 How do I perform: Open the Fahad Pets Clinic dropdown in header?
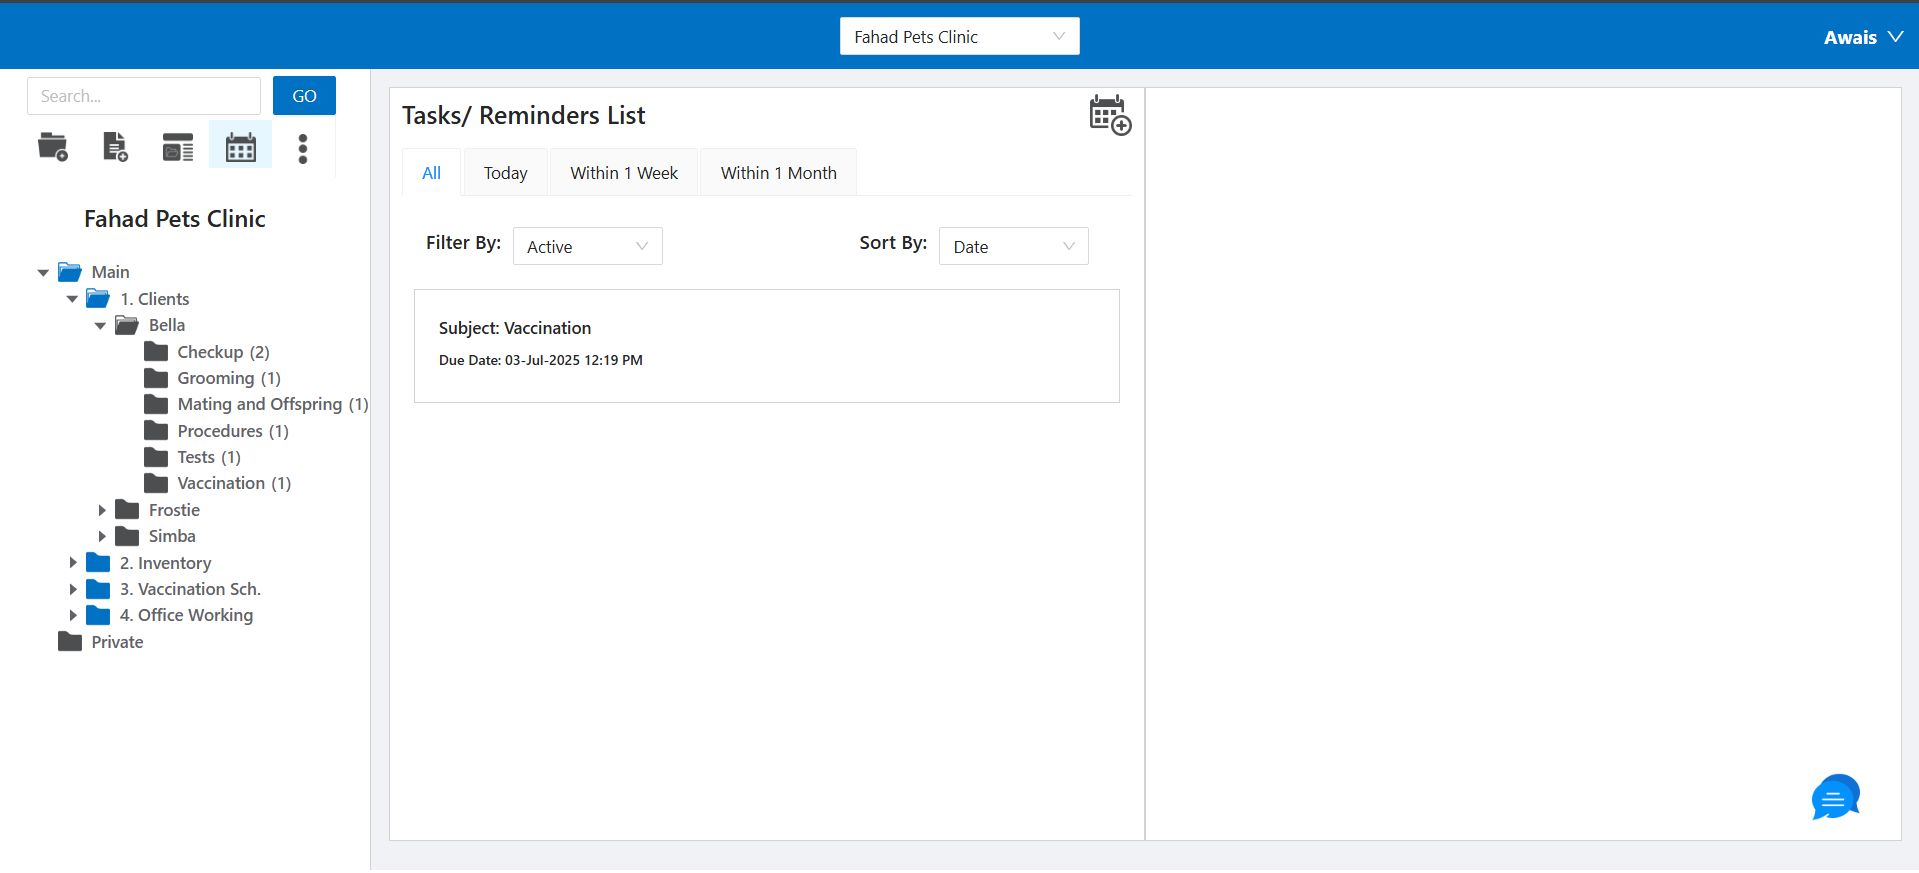tap(960, 37)
